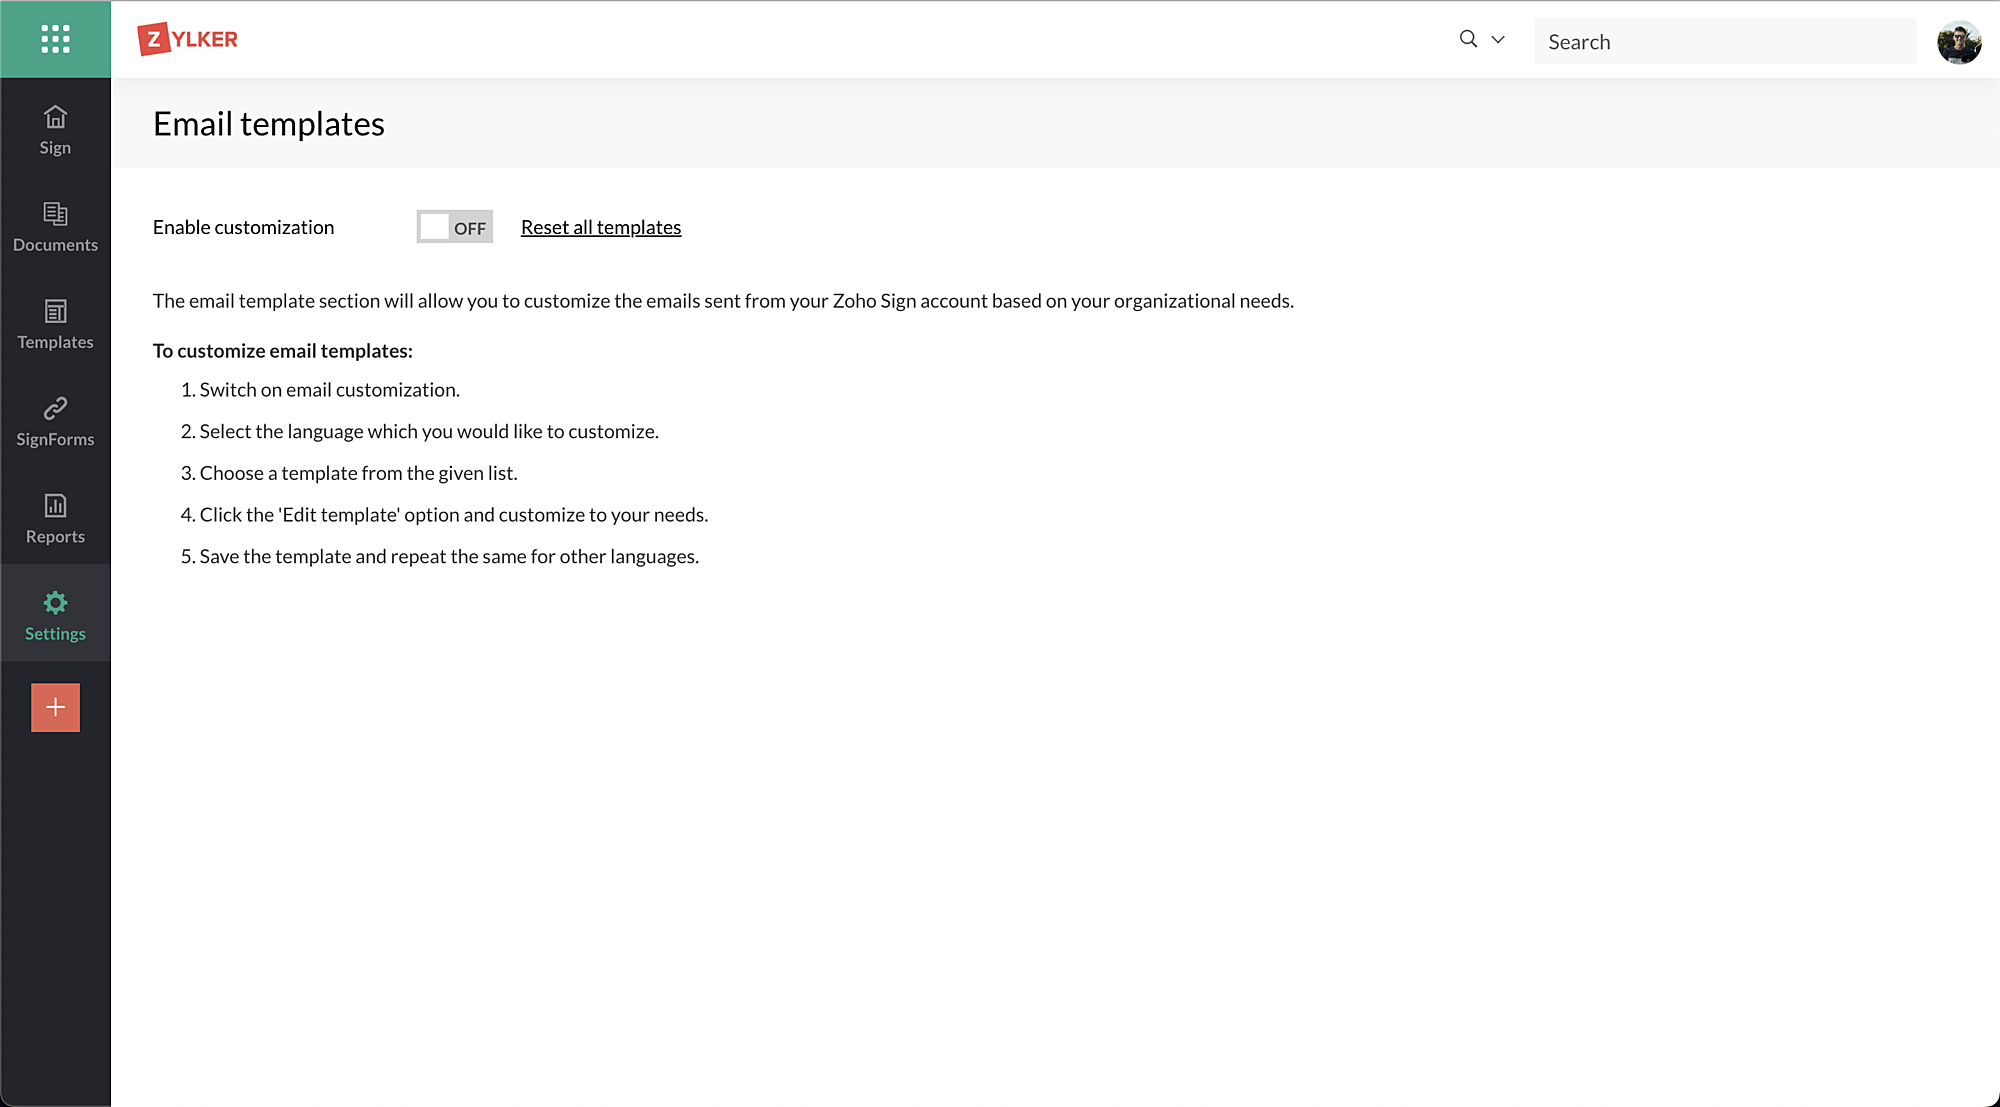Select the SignForms menu label
This screenshot has width=2000, height=1107.
(55, 440)
